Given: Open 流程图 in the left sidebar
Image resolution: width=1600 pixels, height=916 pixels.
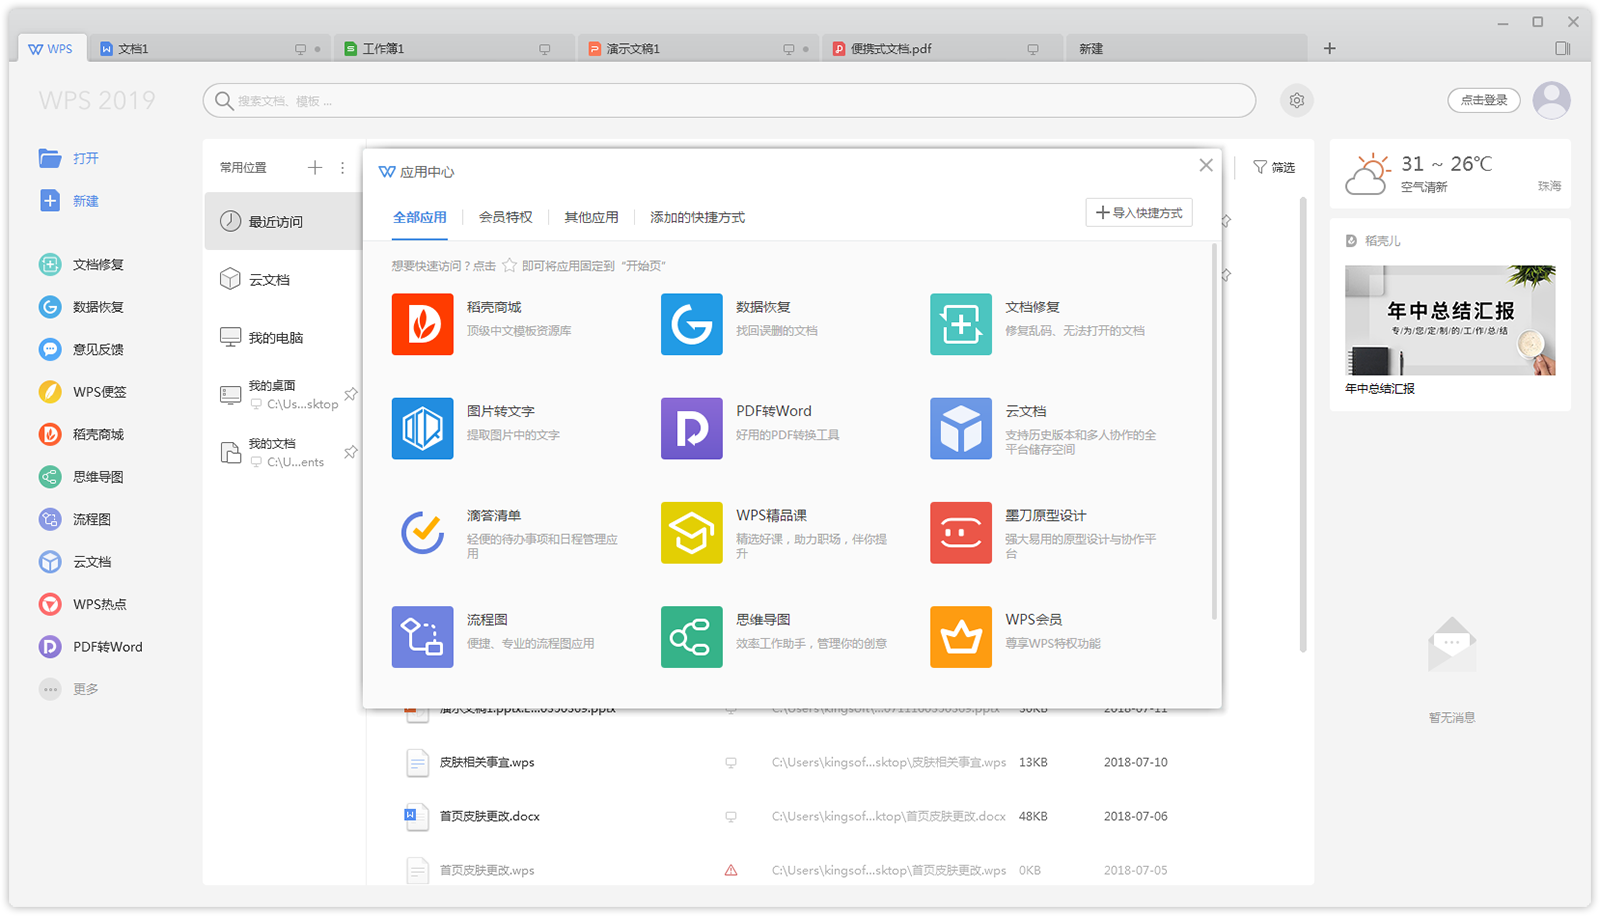Looking at the screenshot, I should 75,519.
